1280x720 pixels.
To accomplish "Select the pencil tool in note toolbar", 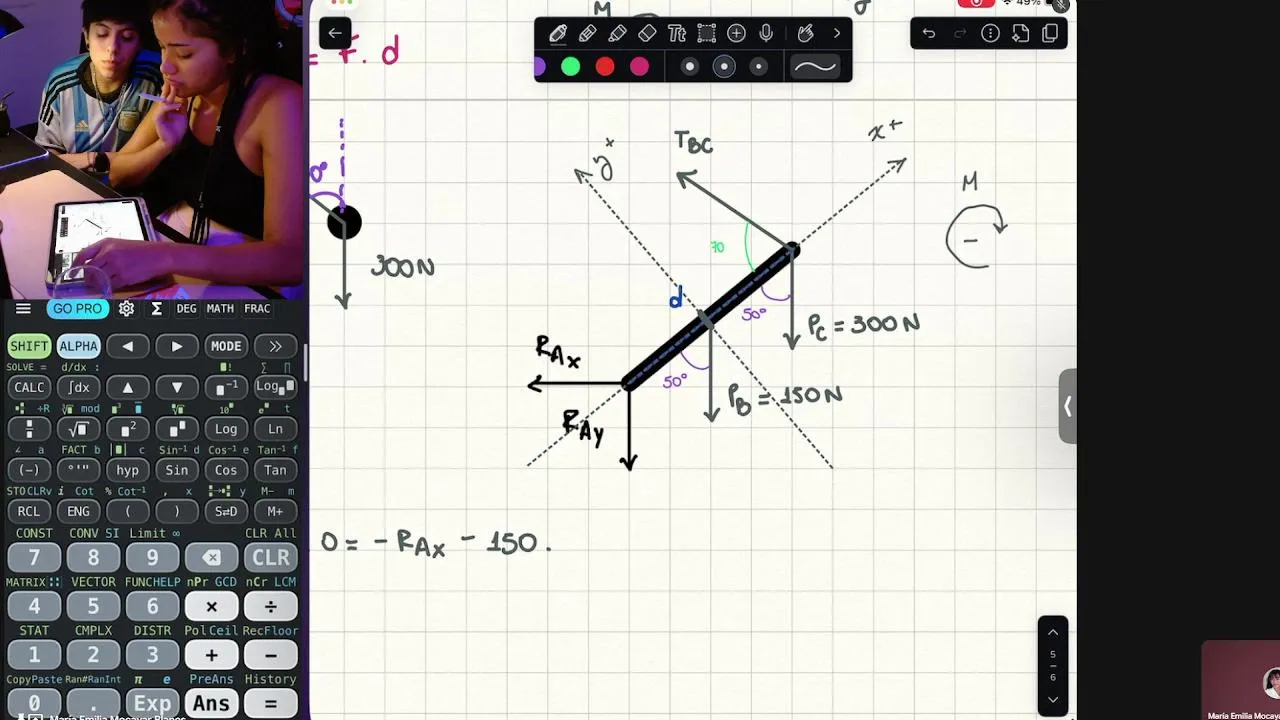I will pos(588,34).
